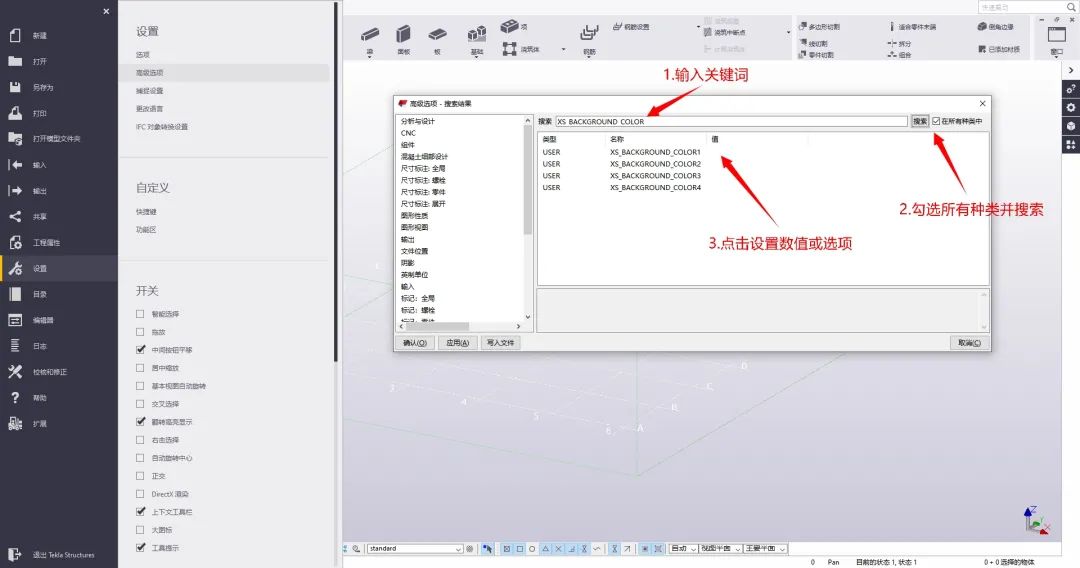Image resolution: width=1080 pixels, height=568 pixels.
Task: Click the 多边形切割 polygon cut tool
Action: (823, 27)
